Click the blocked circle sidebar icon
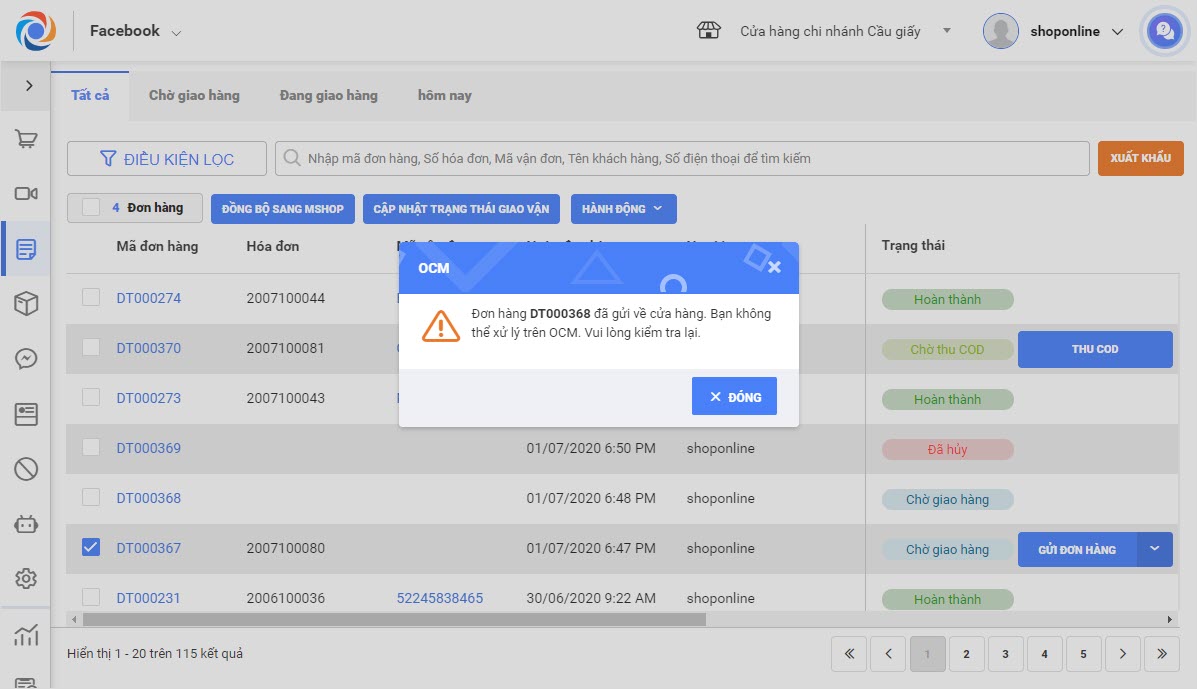The height and width of the screenshot is (689, 1197). (26, 468)
